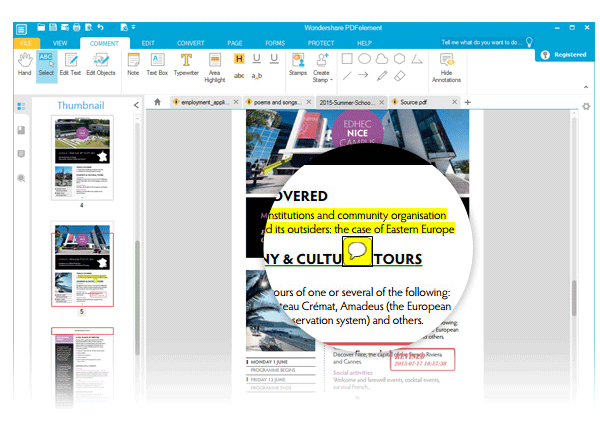
Task: Select the pencil drawing tool
Action: click(x=382, y=76)
